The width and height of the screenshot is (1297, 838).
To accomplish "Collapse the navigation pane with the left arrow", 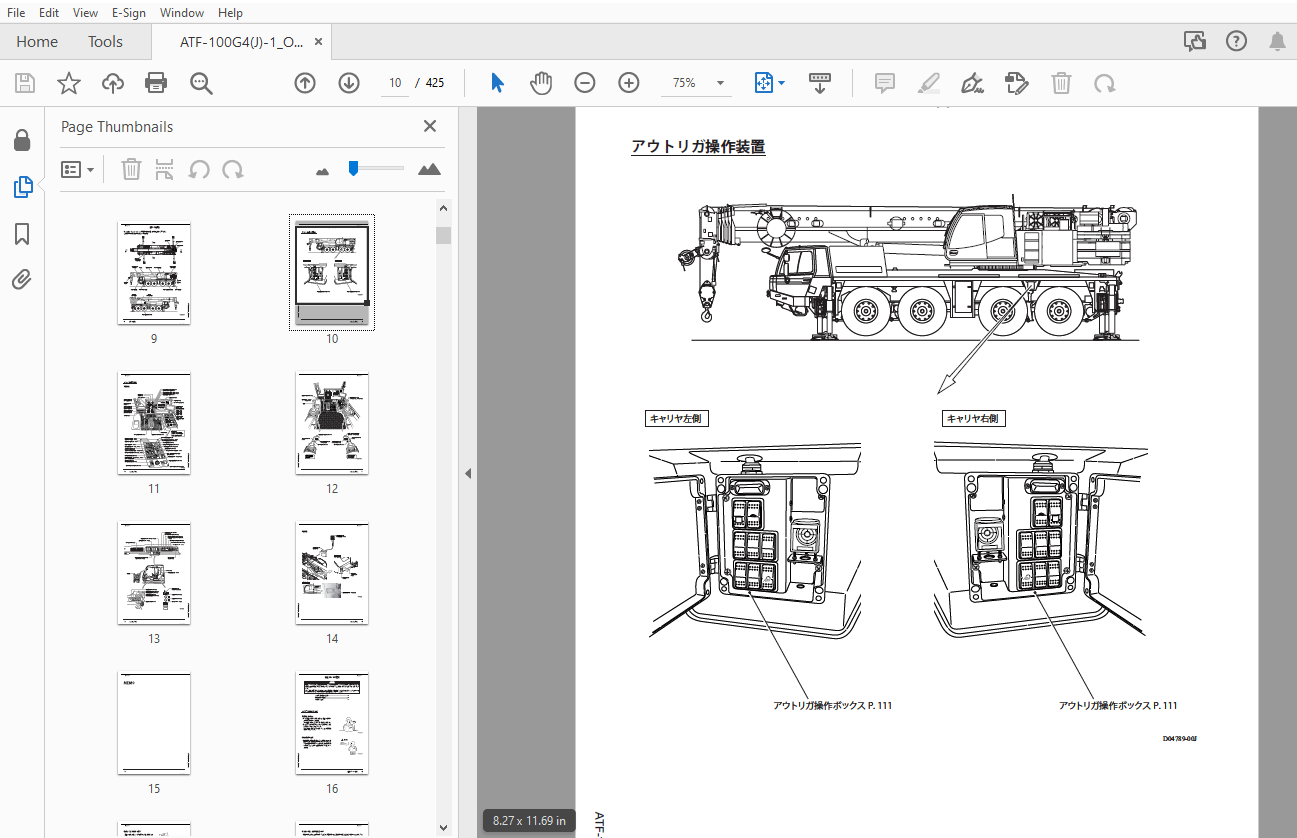I will [467, 474].
